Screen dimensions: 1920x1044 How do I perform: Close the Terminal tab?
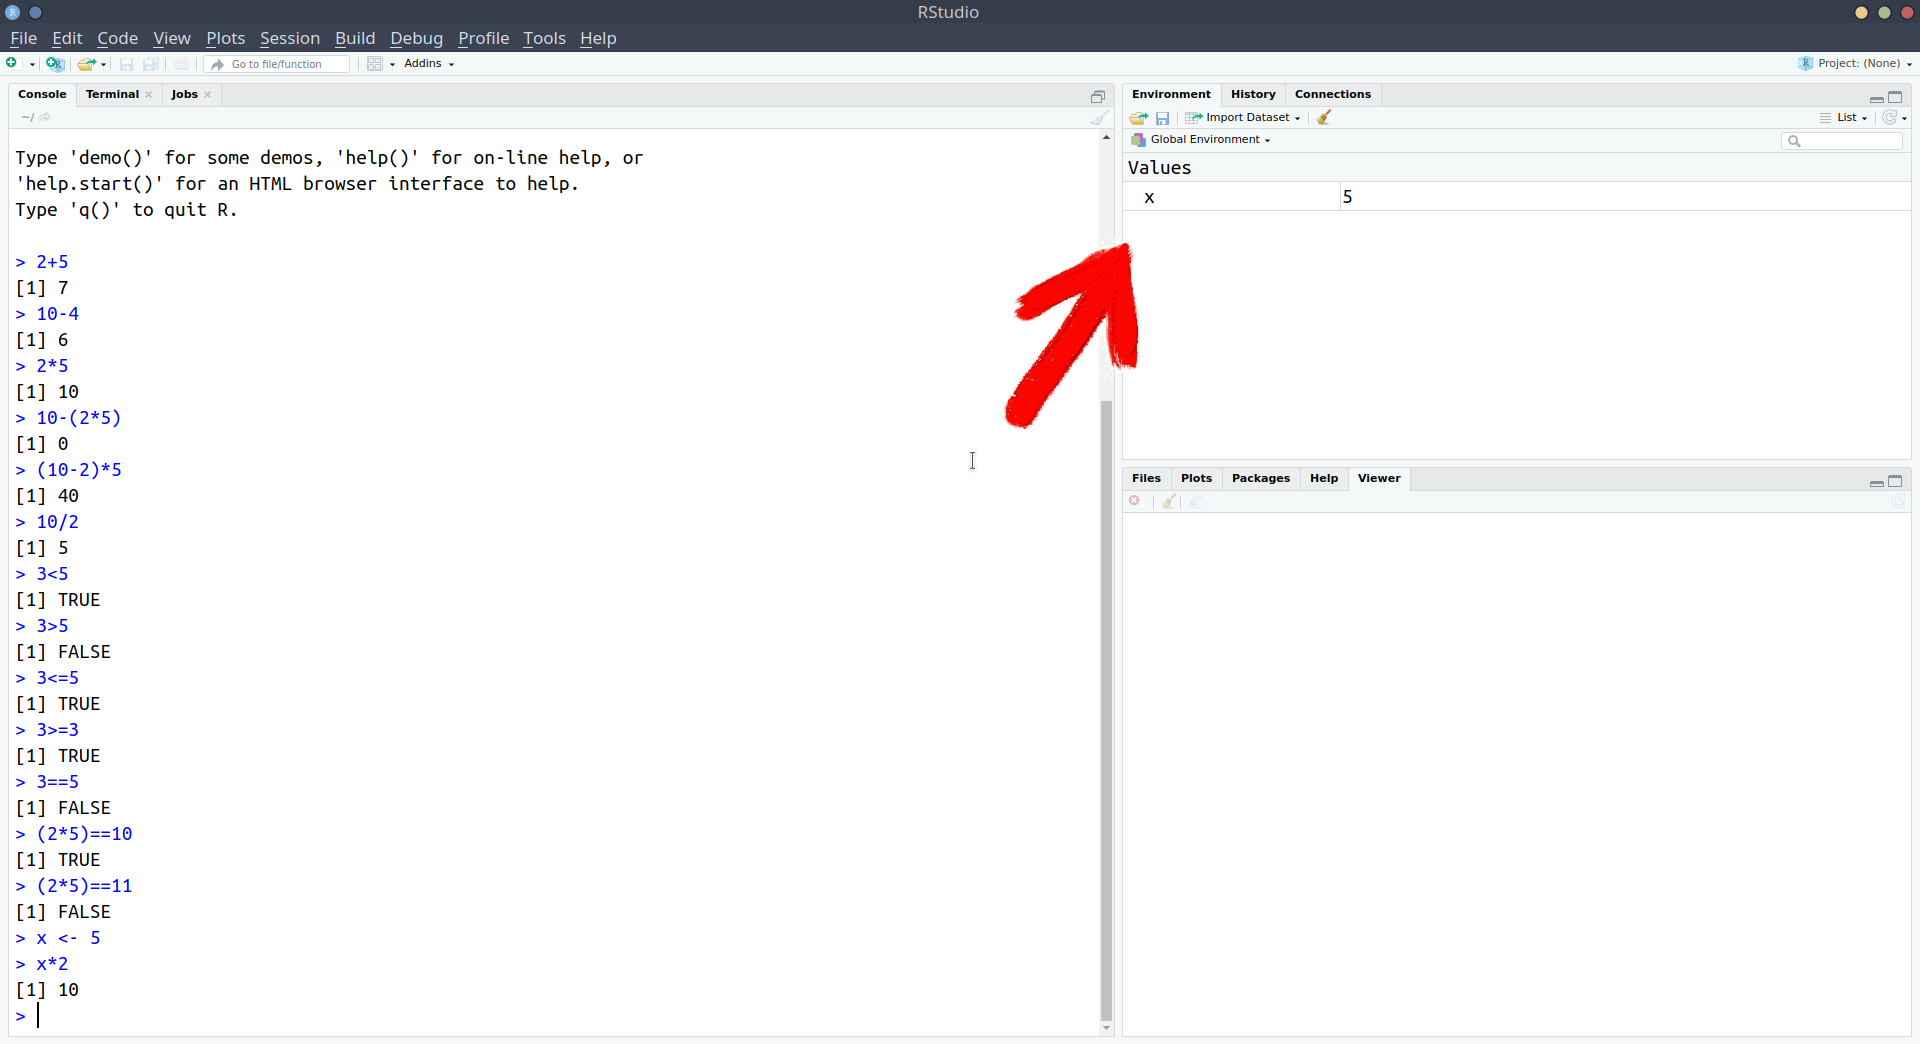point(149,95)
